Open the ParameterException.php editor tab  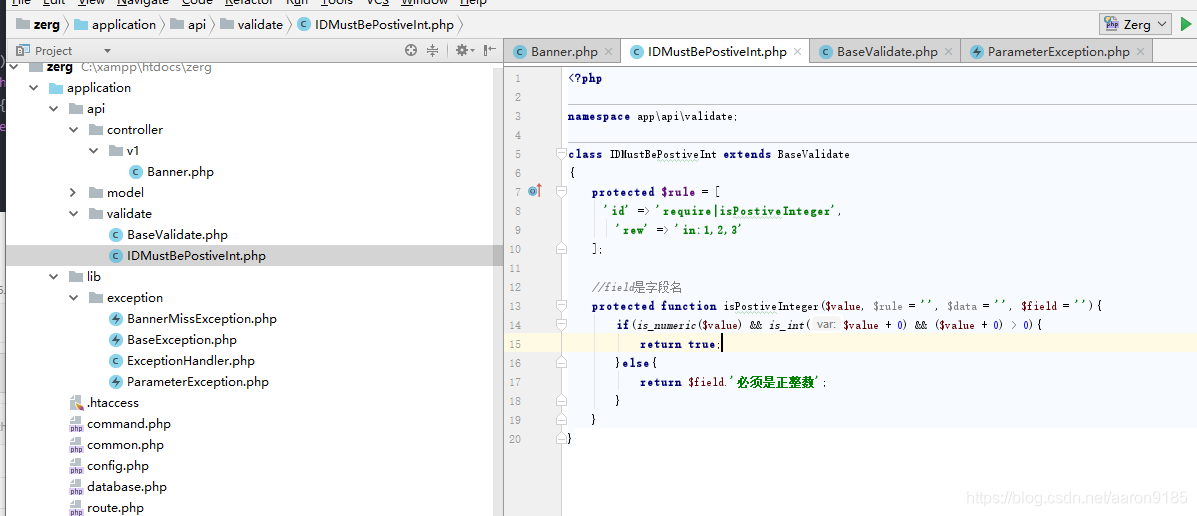[1058, 52]
